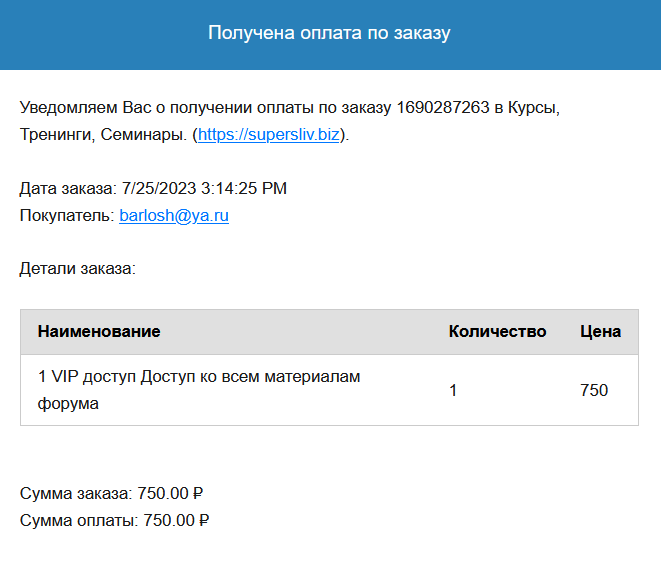Click the order number 1690287263

pos(443,107)
